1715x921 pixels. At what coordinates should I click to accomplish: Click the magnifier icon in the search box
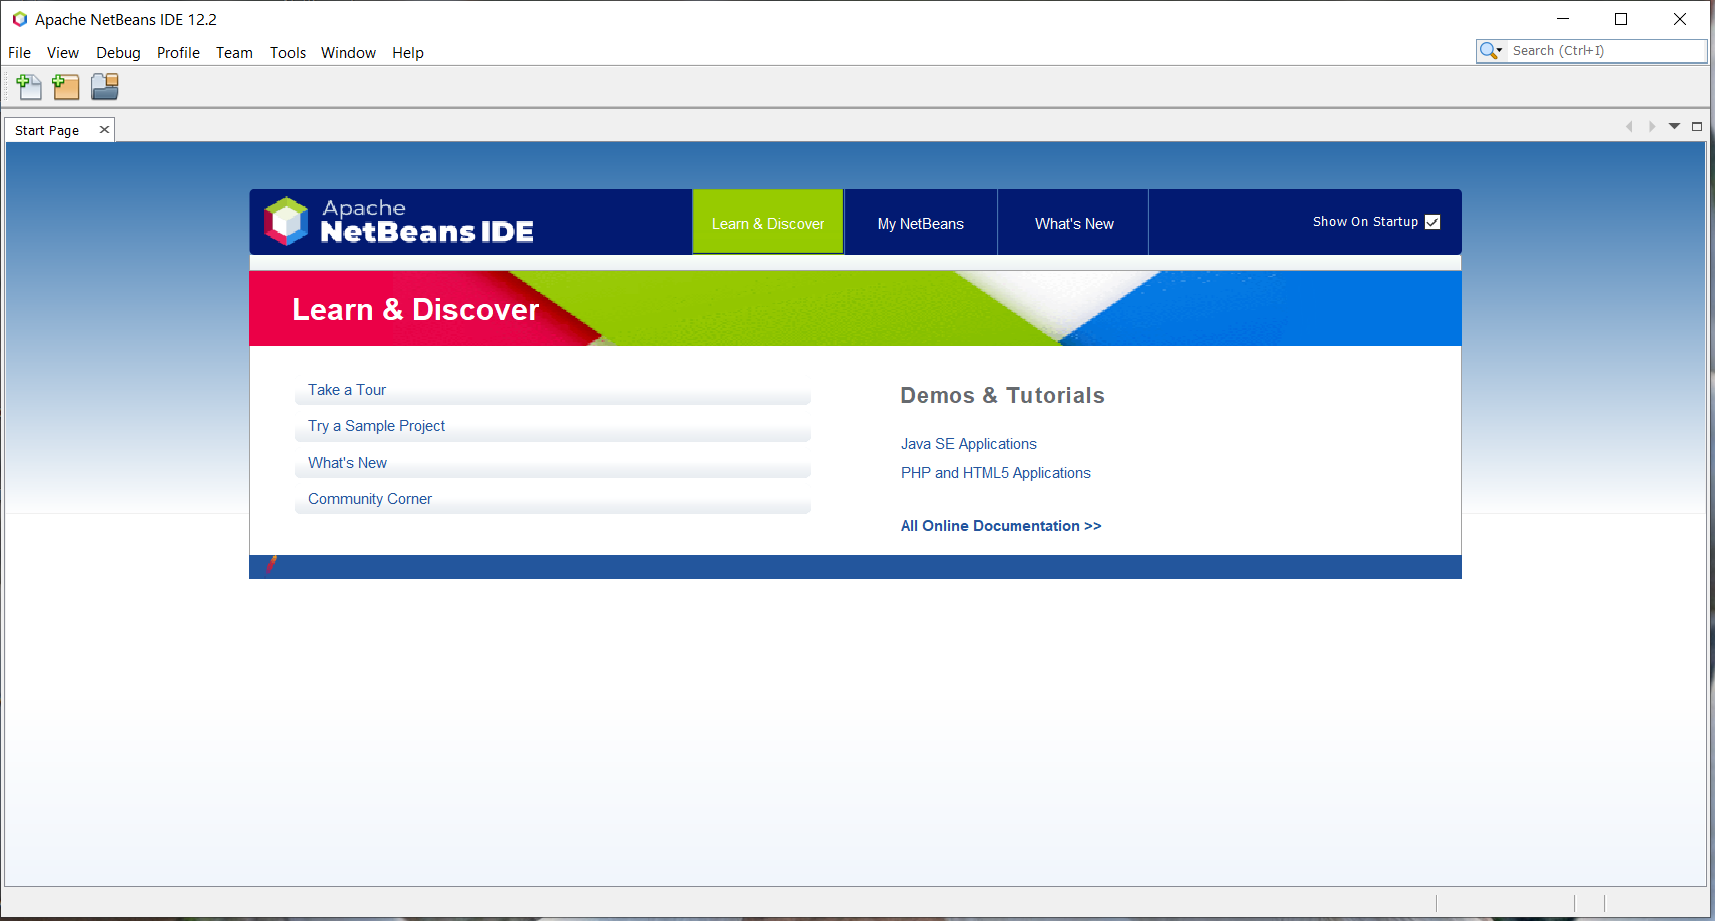tap(1490, 51)
